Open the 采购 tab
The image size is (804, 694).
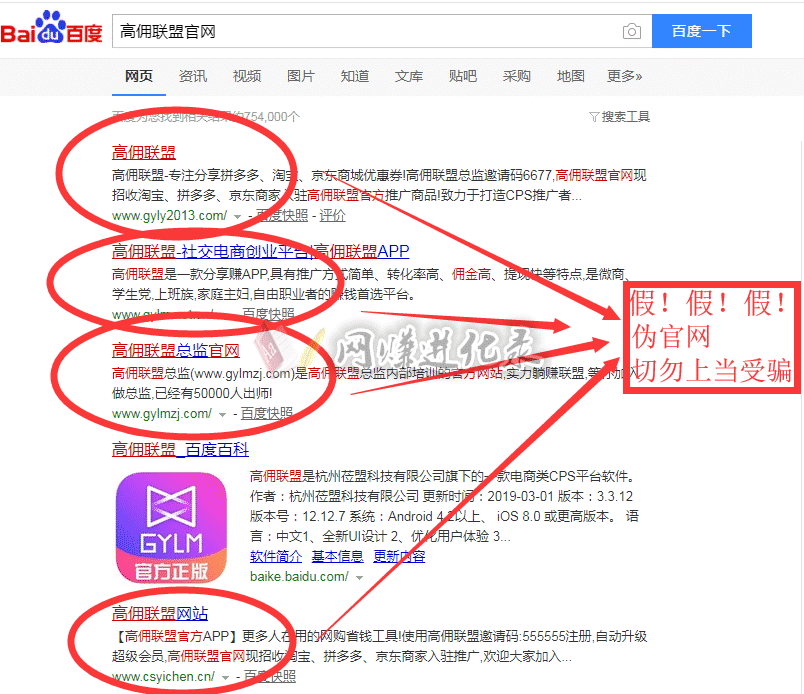point(516,76)
